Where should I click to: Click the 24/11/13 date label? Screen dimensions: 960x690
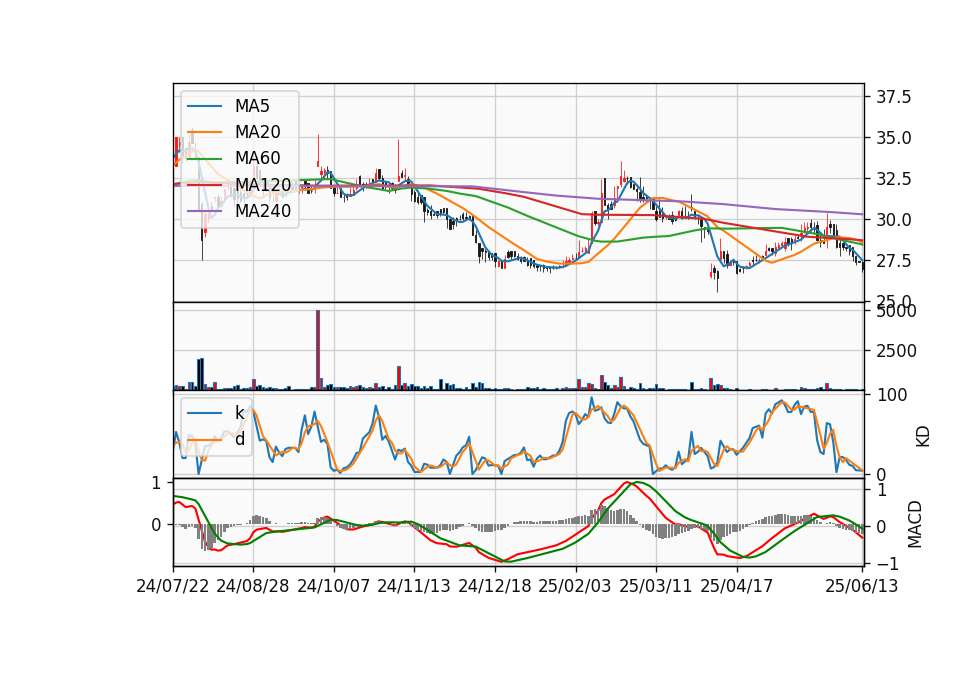[x=414, y=586]
